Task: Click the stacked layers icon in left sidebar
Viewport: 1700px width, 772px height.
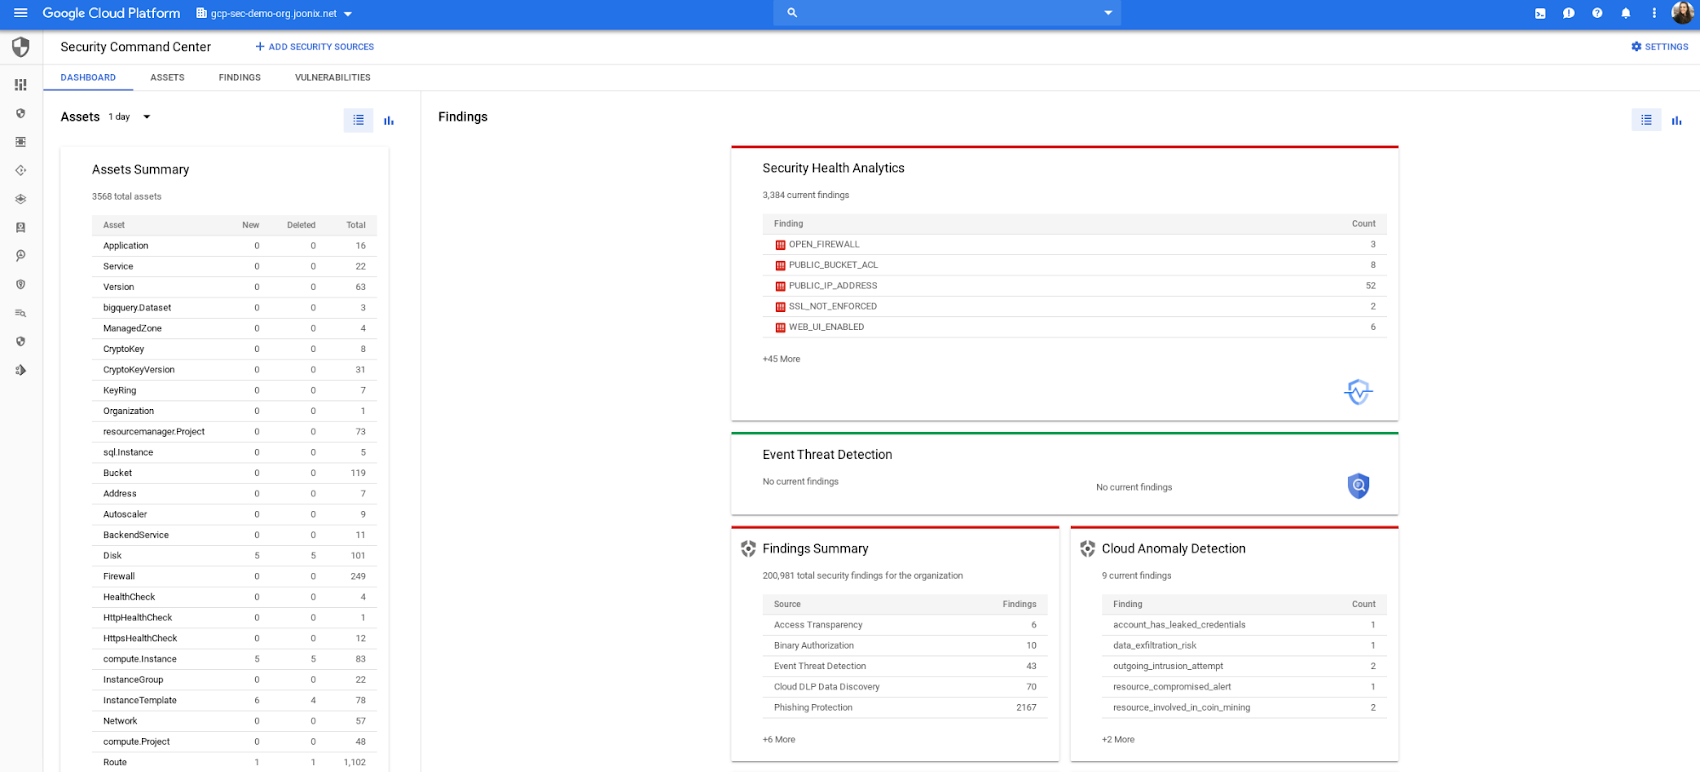Action: tap(20, 199)
